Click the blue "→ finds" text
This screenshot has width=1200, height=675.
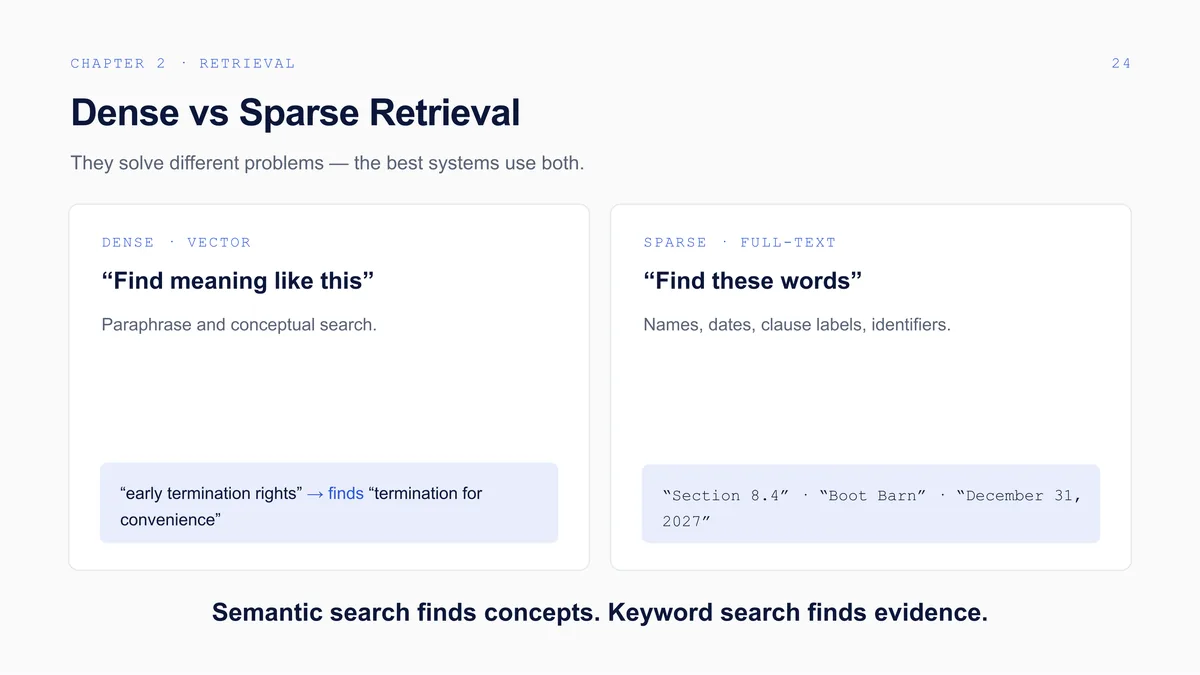point(335,493)
